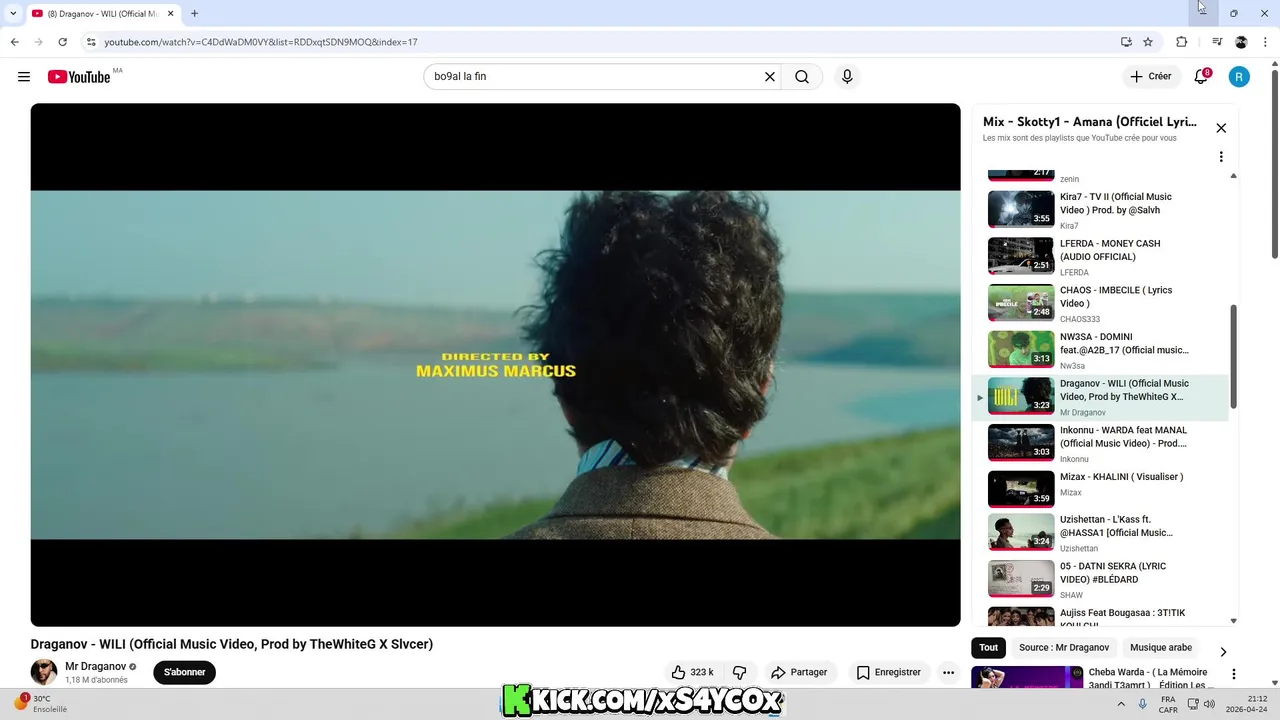Open Chrome extensions puzzle icon

(x=1181, y=42)
